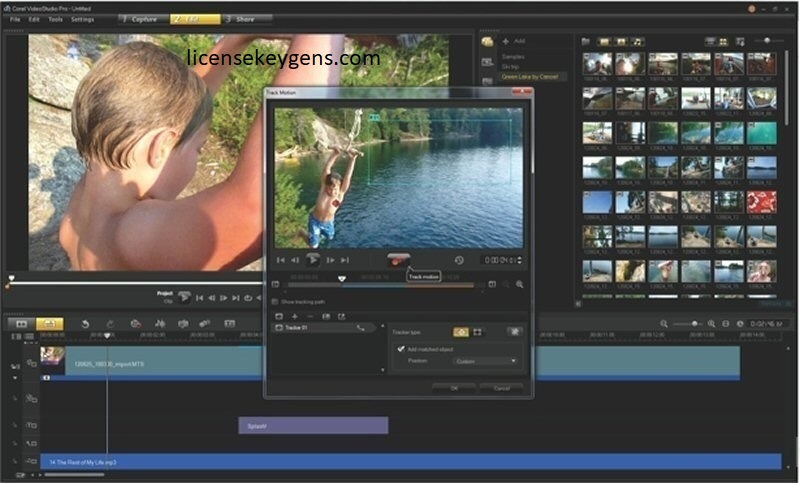
Task: Click the music track icon
Action: coord(31,461)
